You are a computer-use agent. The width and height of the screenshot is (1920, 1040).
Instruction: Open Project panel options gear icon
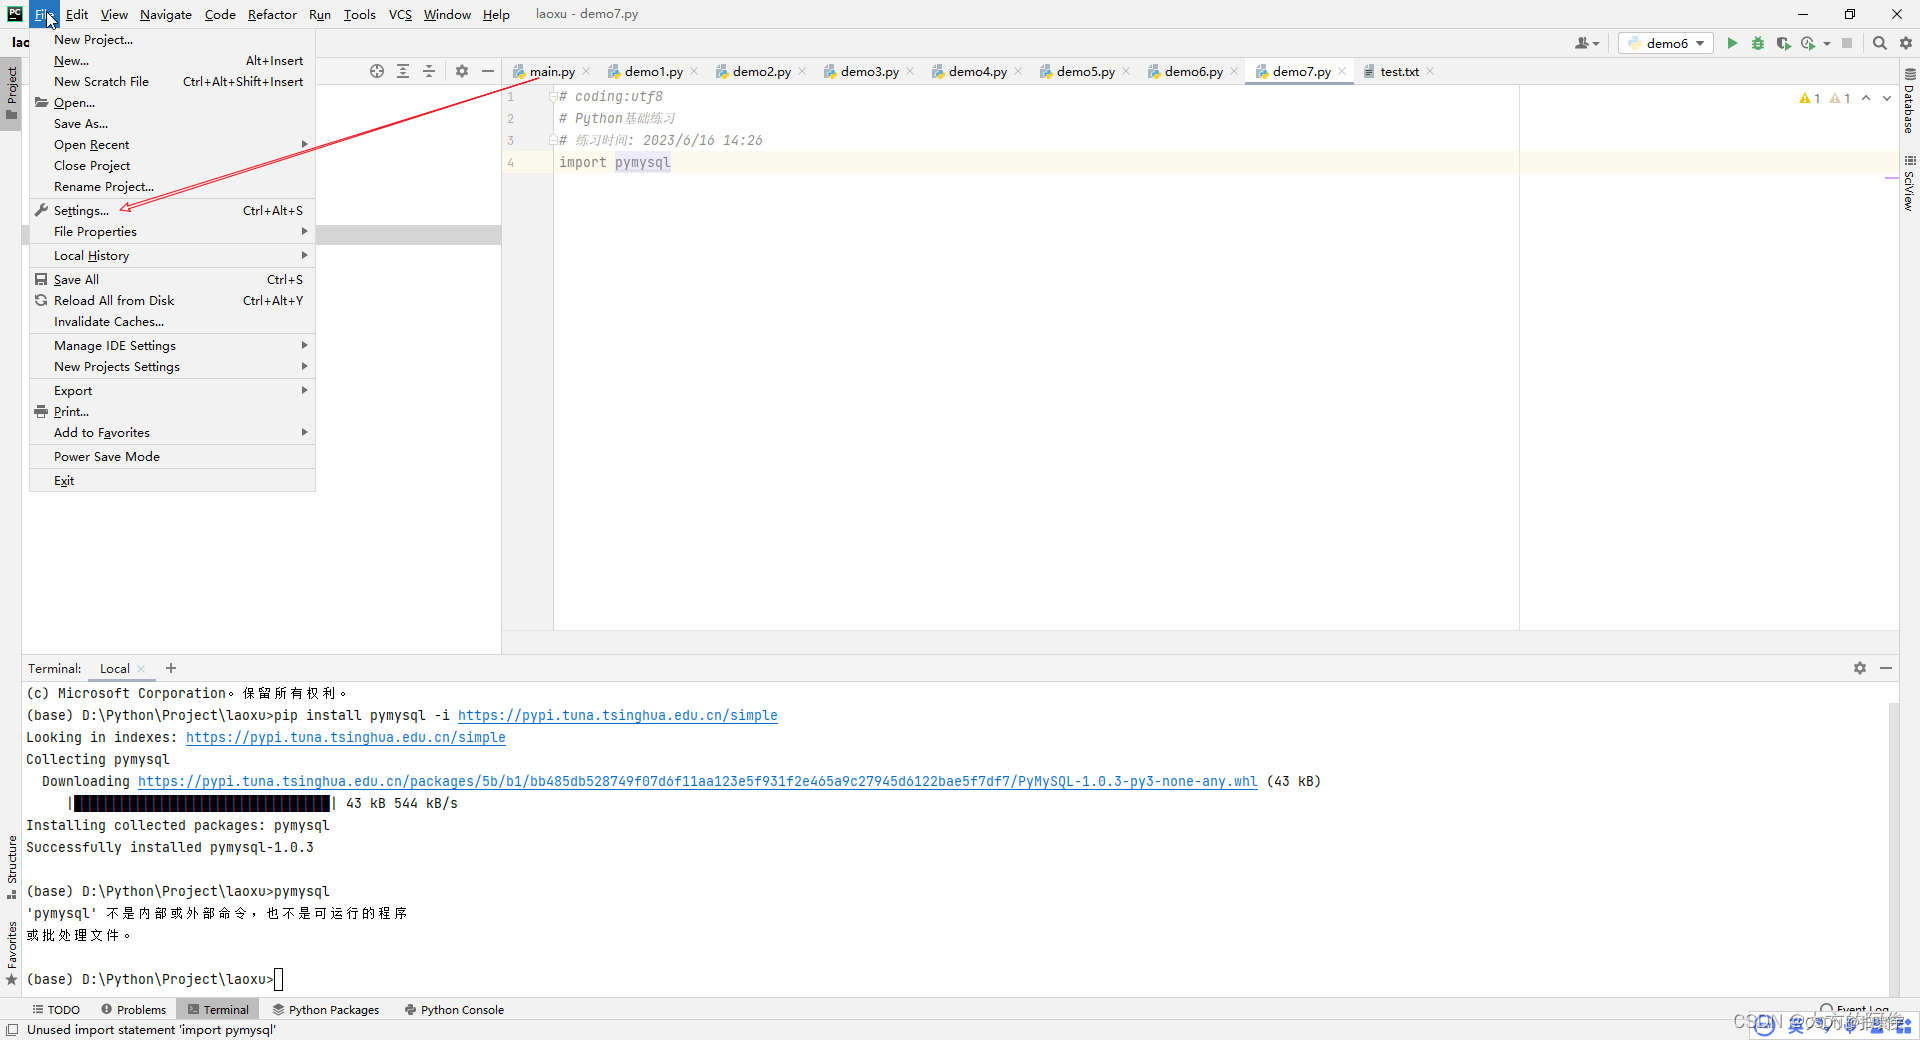click(462, 71)
